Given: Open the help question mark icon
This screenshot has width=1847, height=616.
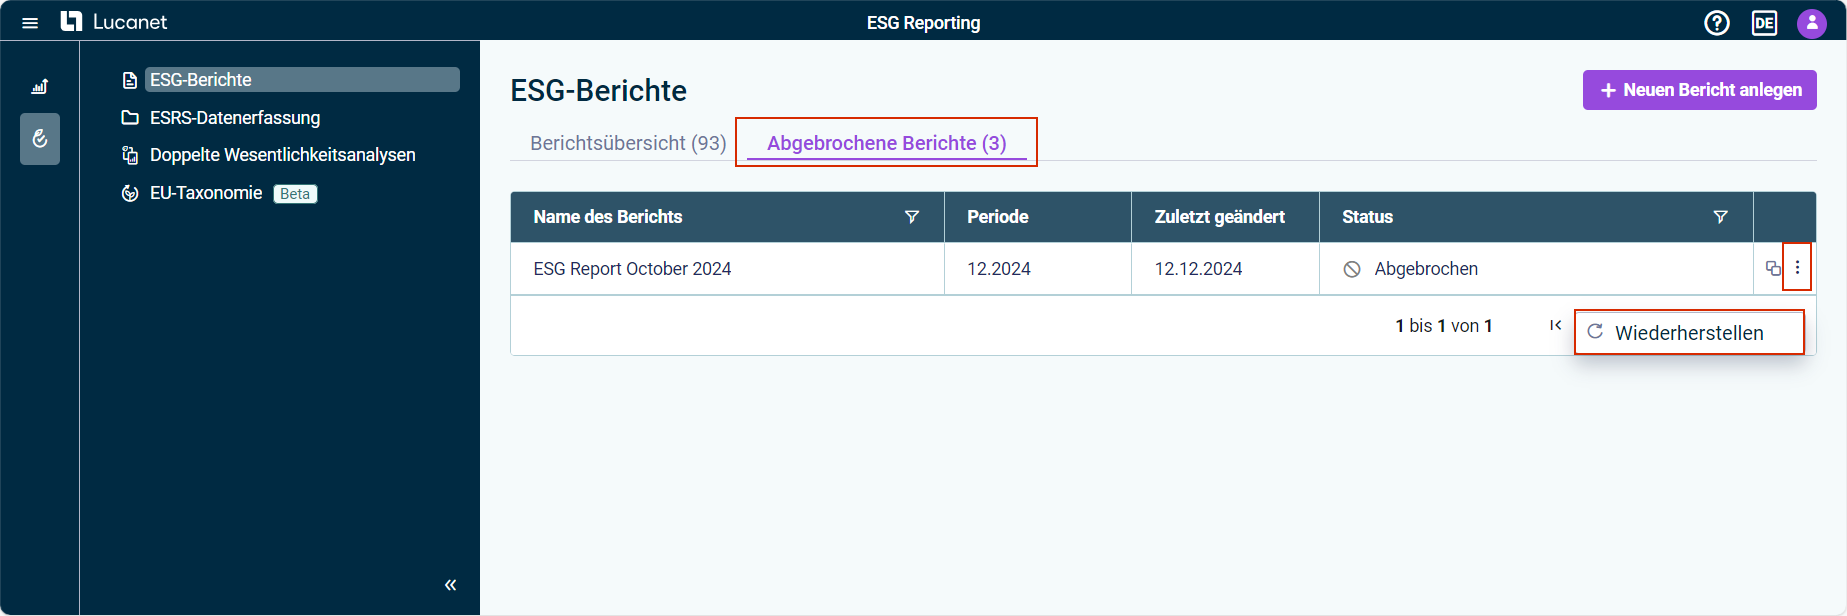Looking at the screenshot, I should click(1717, 23).
